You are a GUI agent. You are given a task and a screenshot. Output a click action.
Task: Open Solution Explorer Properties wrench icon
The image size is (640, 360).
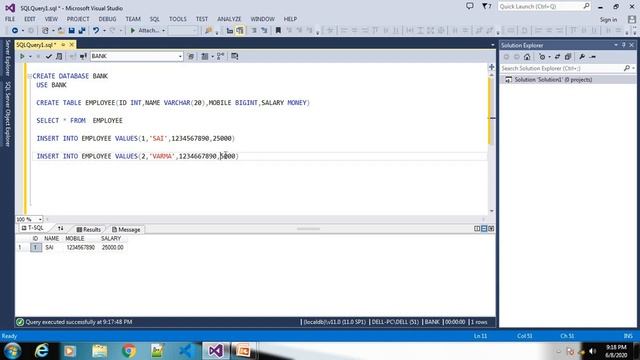pos(582,57)
